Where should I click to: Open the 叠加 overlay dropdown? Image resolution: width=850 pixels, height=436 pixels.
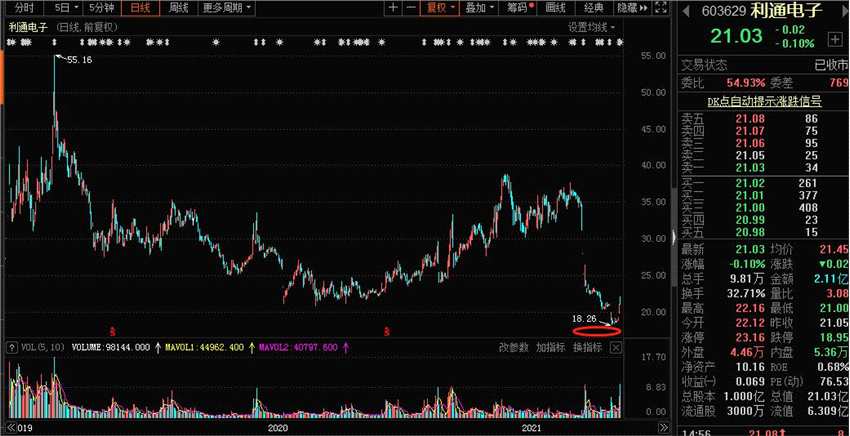click(479, 8)
